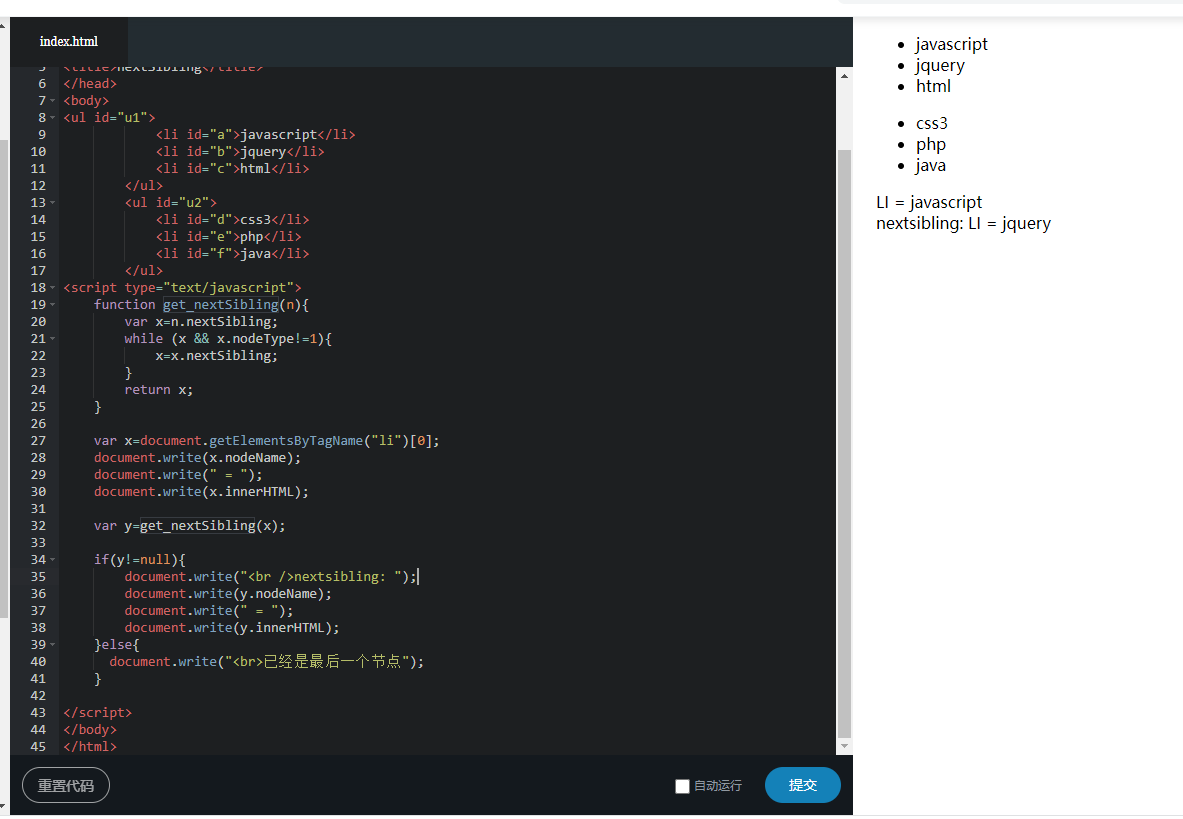Click 'css3' in the preview list

932,124
